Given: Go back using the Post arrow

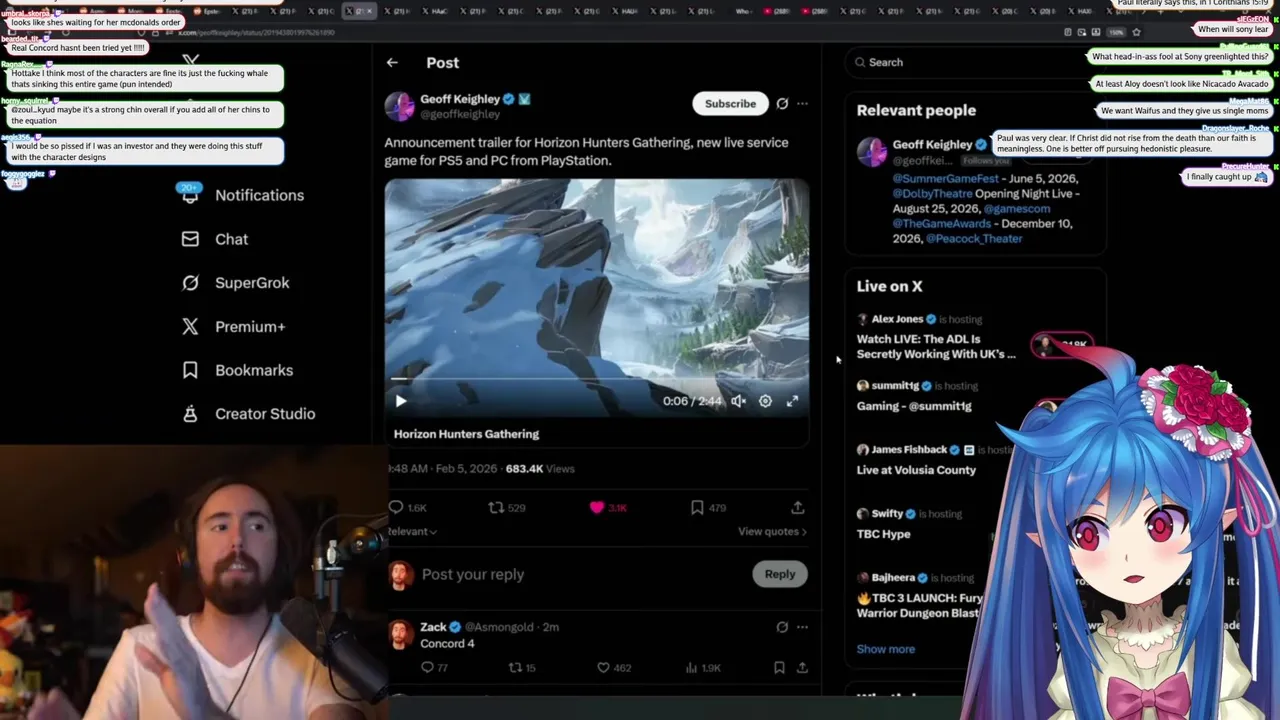Looking at the screenshot, I should [392, 62].
